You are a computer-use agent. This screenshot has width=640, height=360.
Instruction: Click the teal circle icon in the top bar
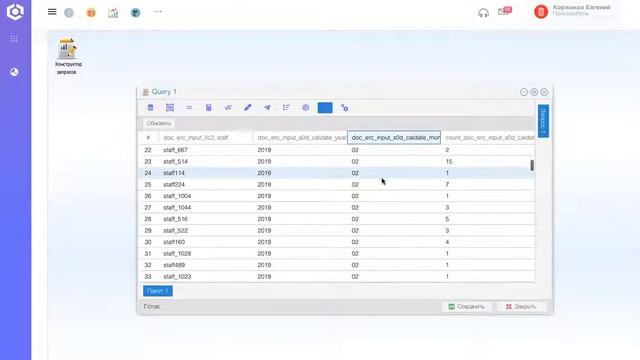point(136,13)
